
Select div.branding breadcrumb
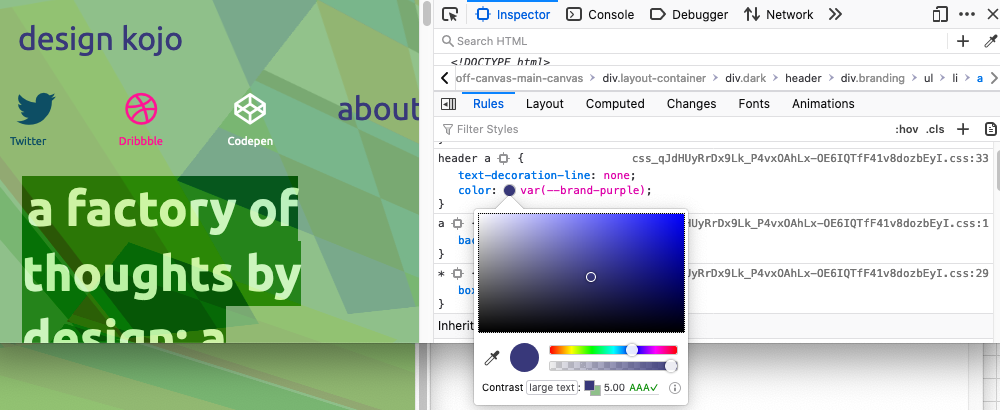(872, 78)
